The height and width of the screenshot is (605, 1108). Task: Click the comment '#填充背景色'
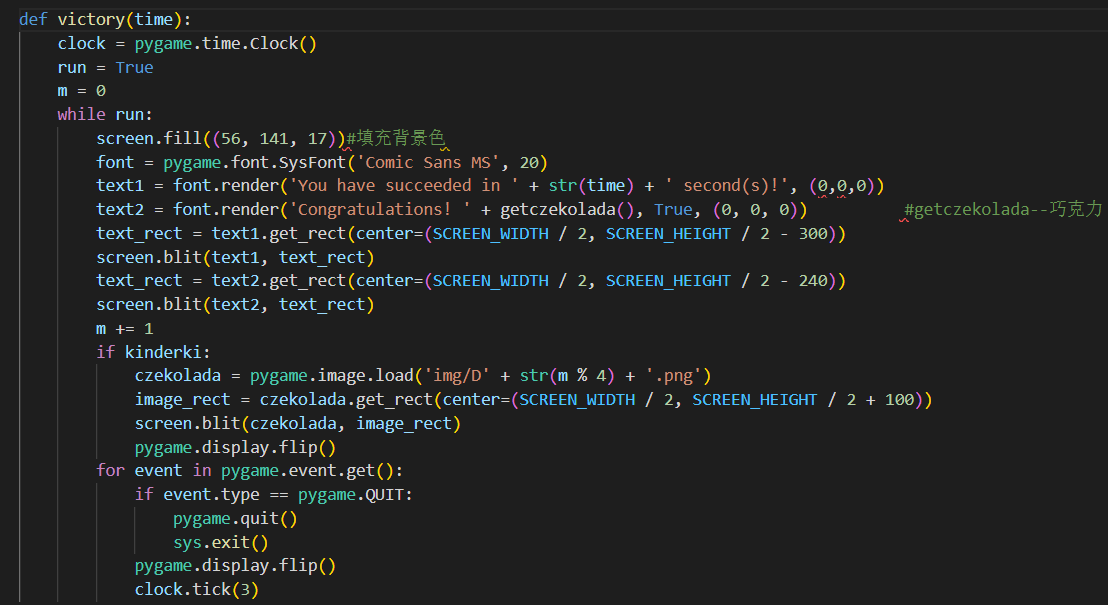coord(396,138)
